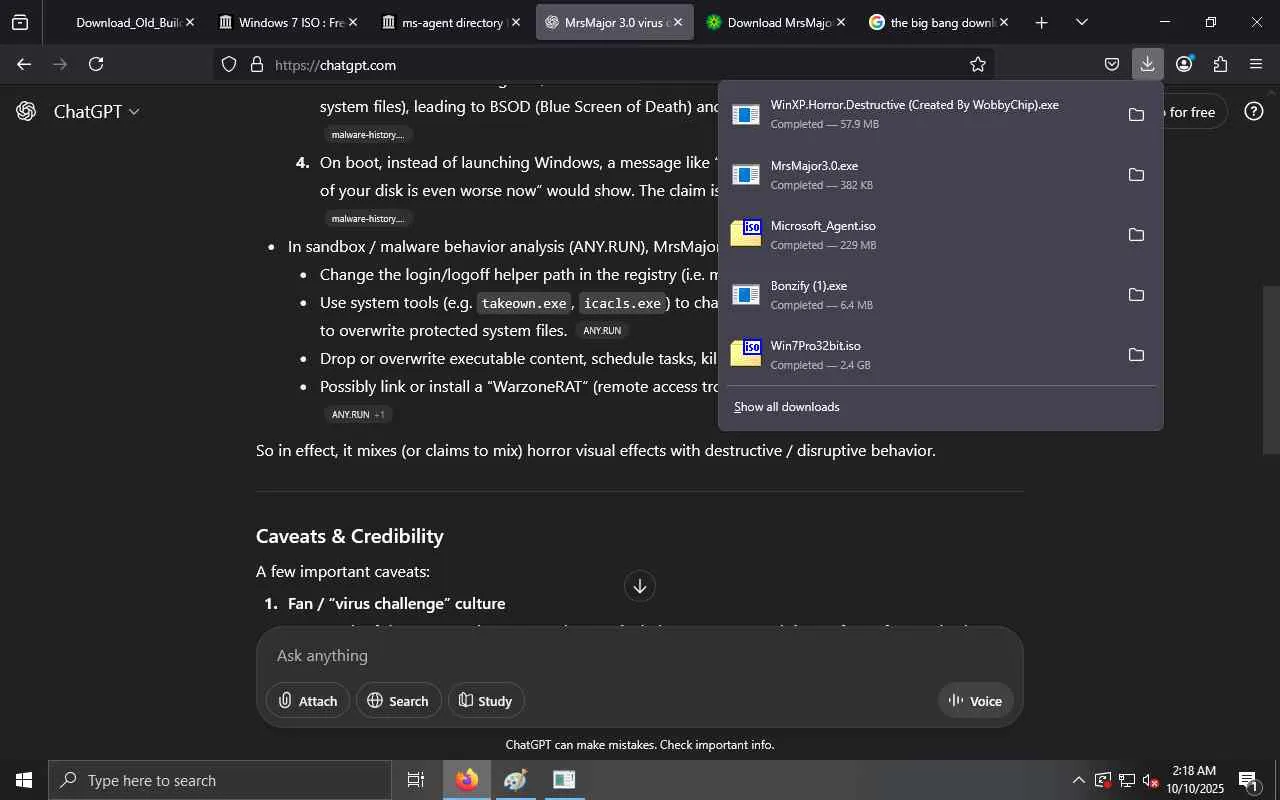Click the Windows taskbar search box

[220, 780]
